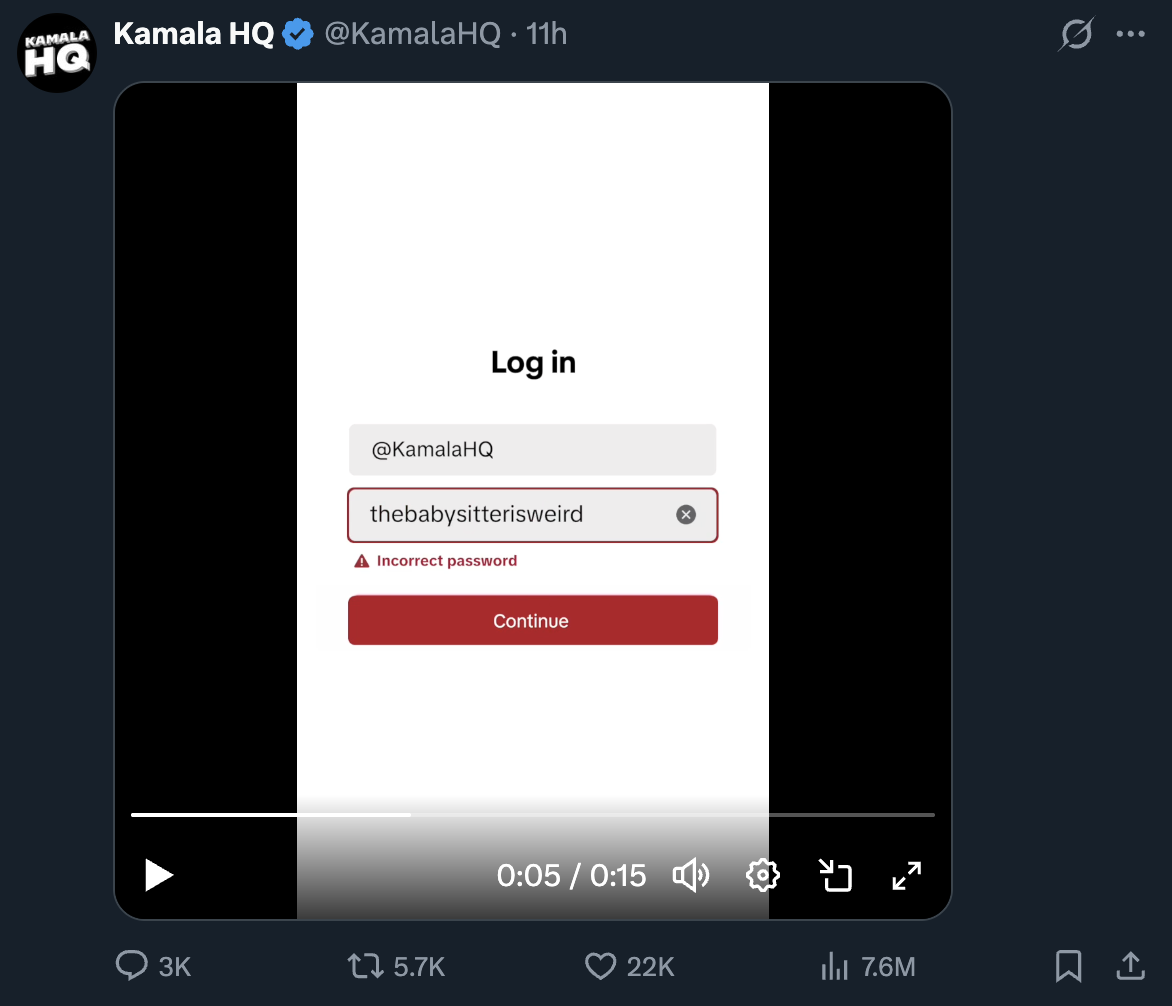This screenshot has height=1006, width=1172.
Task: Bookmark this tweet
Action: pos(1068,966)
